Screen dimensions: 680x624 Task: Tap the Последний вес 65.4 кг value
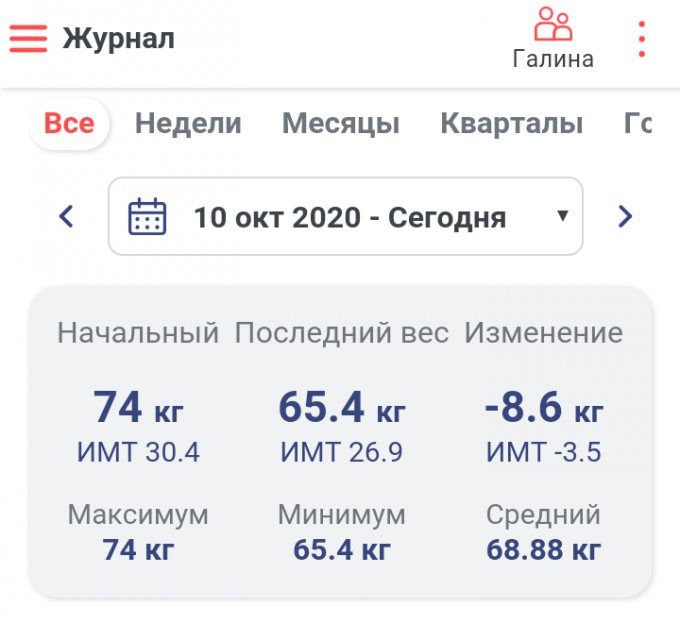click(x=341, y=408)
